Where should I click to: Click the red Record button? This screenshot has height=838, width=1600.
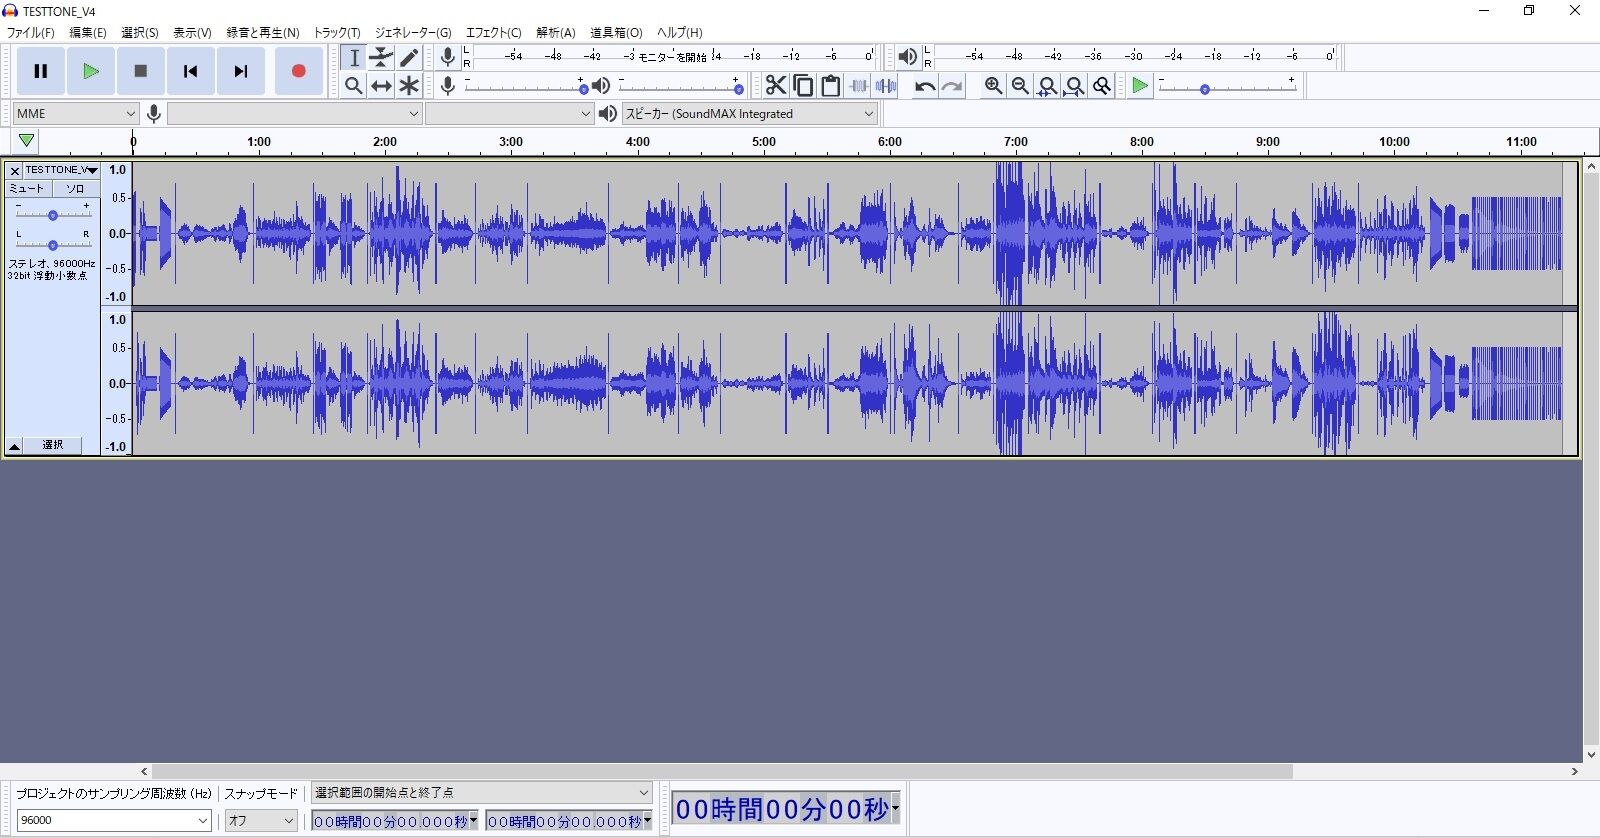[298, 71]
